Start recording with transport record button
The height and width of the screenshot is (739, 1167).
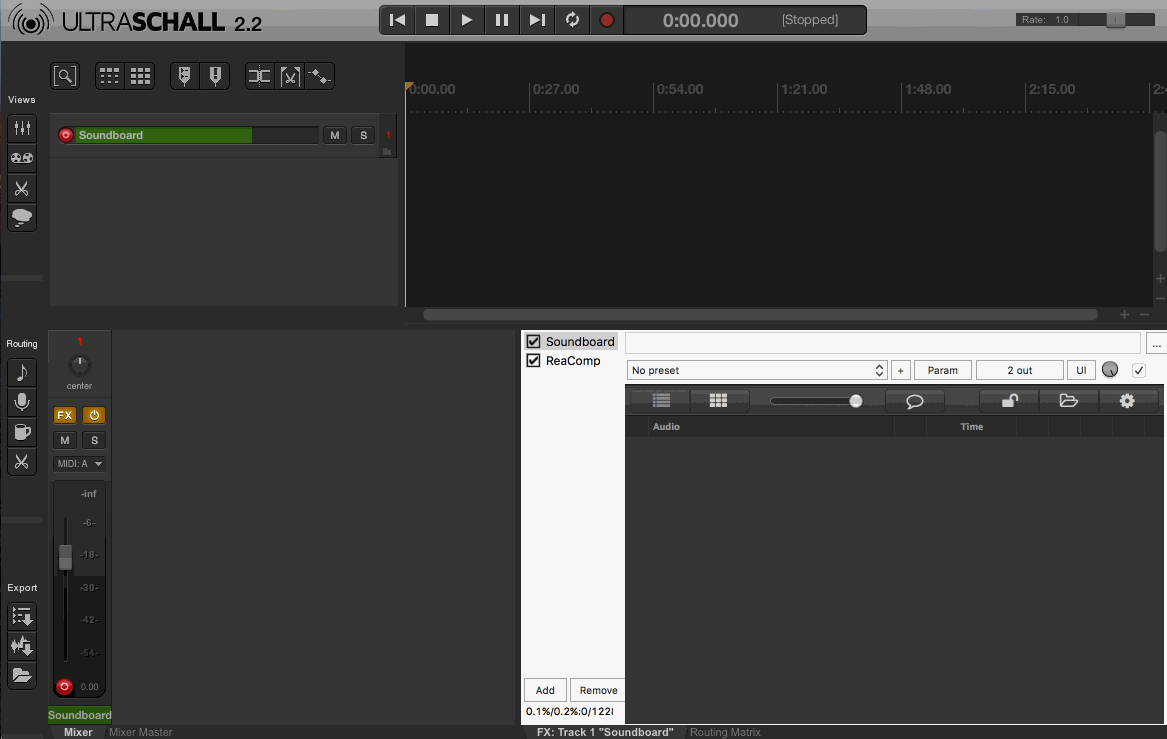(x=607, y=20)
